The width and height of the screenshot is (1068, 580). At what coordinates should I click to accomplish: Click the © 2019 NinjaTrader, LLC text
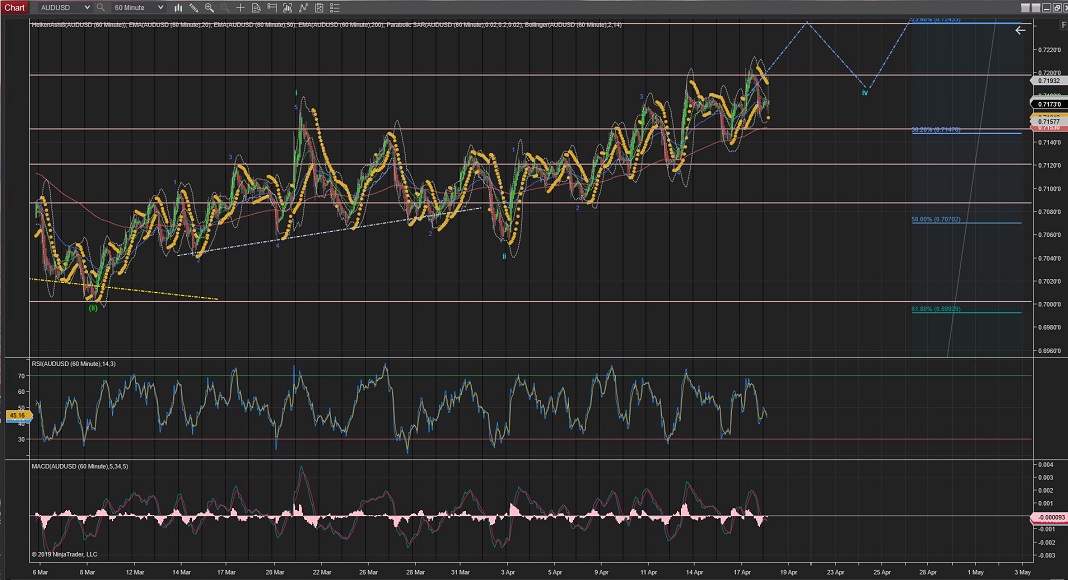65,554
